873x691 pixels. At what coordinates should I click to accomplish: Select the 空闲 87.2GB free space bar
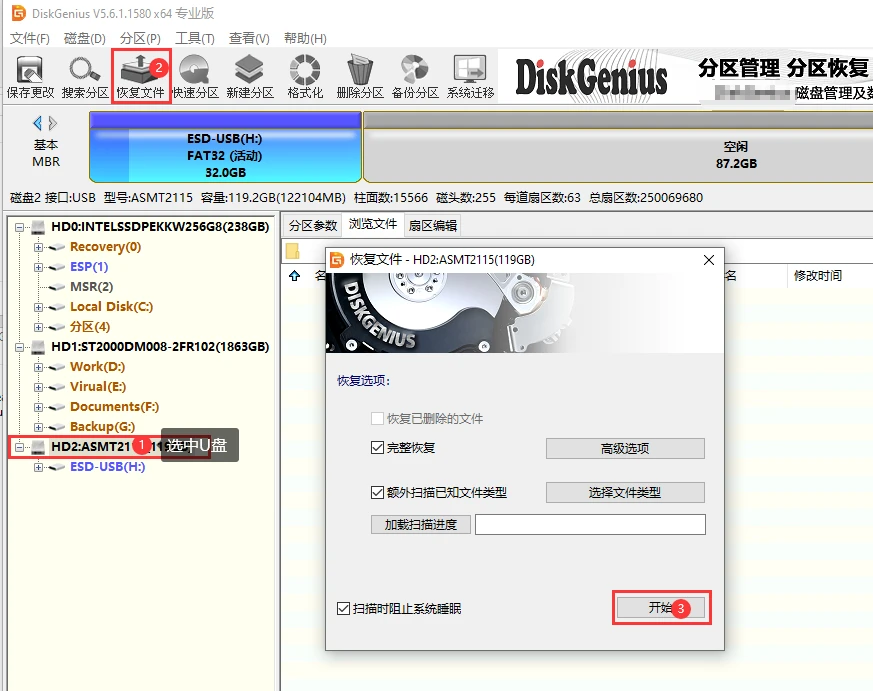(x=618, y=147)
